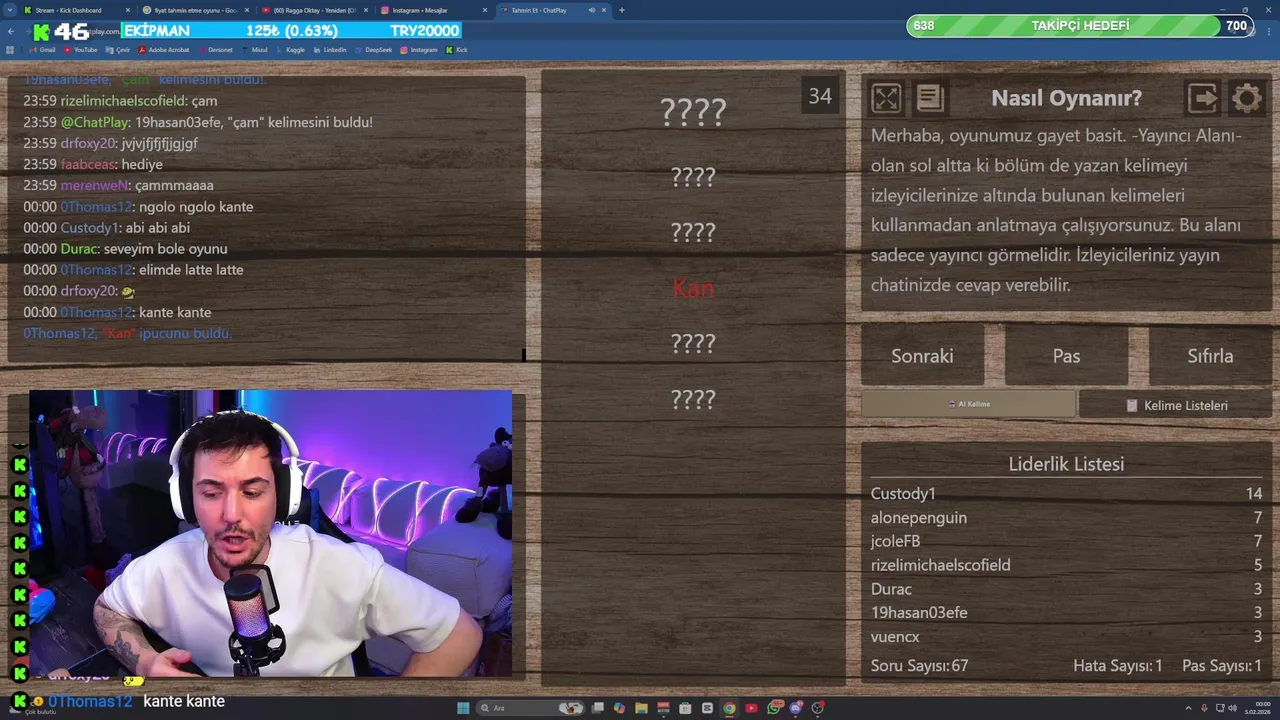Open the Gmail bookmark
This screenshot has width=1280, height=720.
(42, 49)
